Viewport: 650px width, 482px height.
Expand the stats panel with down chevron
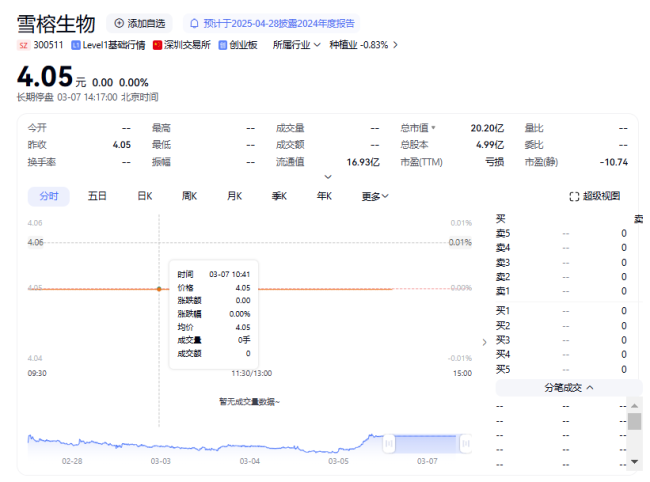(328, 177)
